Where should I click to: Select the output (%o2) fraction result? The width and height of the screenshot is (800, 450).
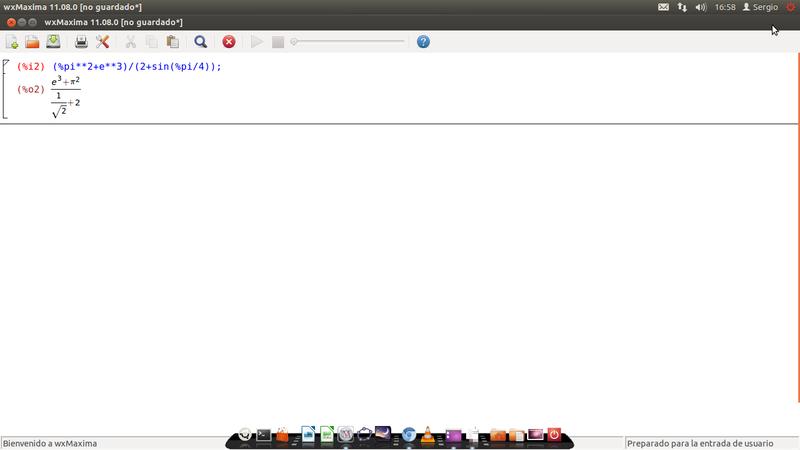66,97
